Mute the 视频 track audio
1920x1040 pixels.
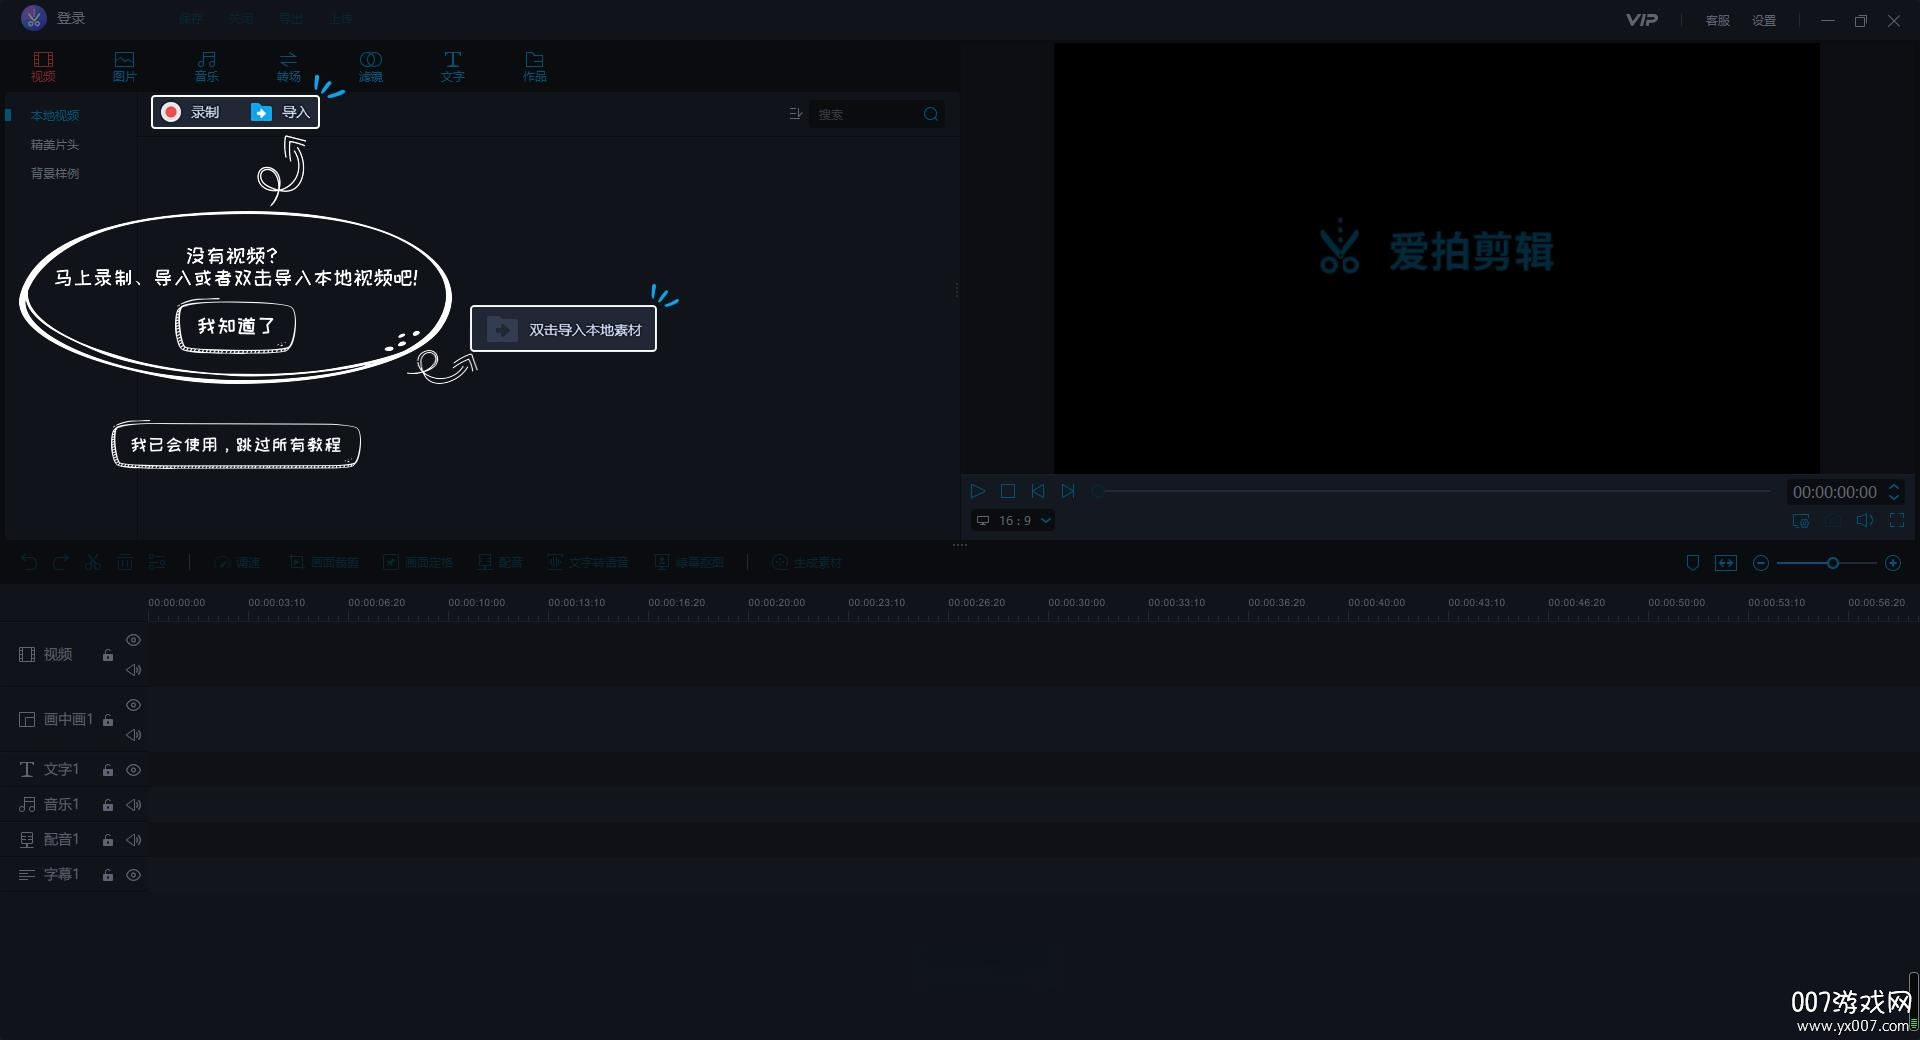pos(133,670)
